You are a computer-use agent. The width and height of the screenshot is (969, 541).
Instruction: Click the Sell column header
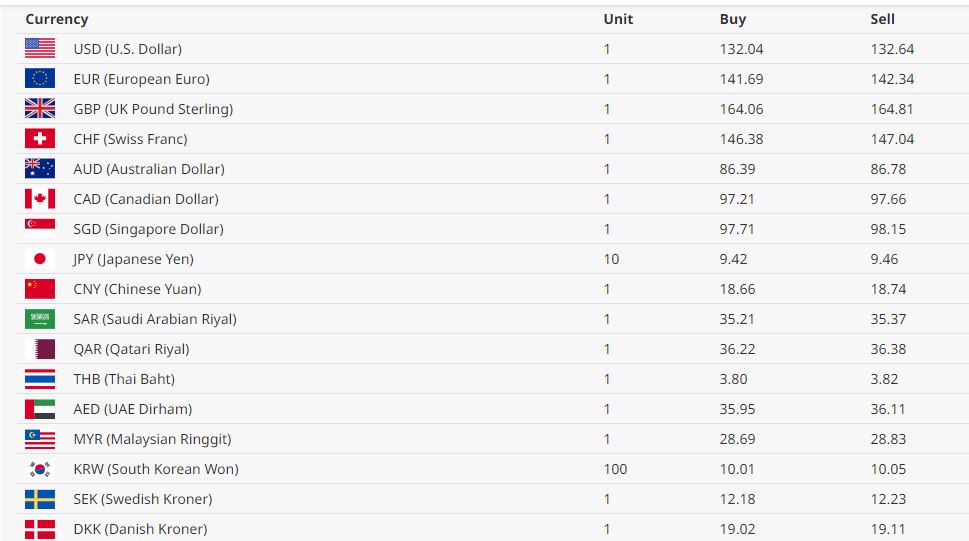pos(882,19)
